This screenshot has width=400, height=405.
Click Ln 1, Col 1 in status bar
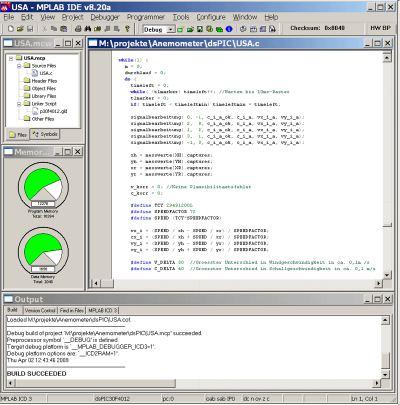click(x=365, y=399)
